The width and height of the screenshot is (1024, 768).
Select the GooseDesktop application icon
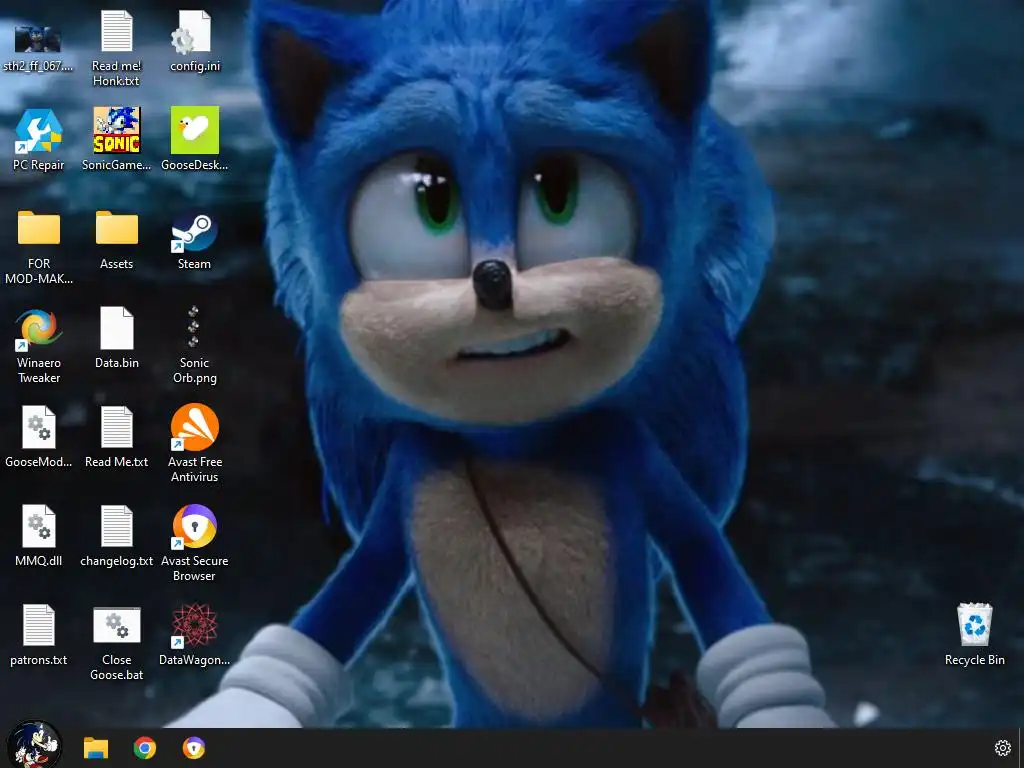195,130
